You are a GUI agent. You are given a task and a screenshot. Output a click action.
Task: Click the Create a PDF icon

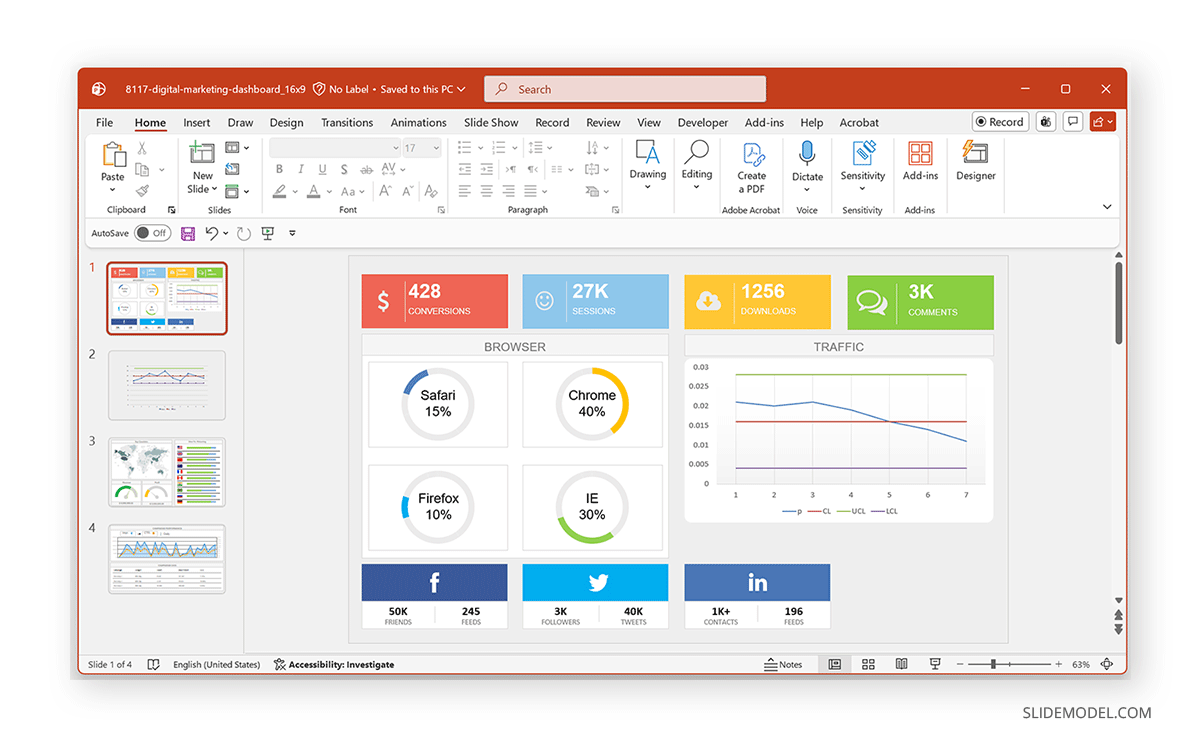752,167
